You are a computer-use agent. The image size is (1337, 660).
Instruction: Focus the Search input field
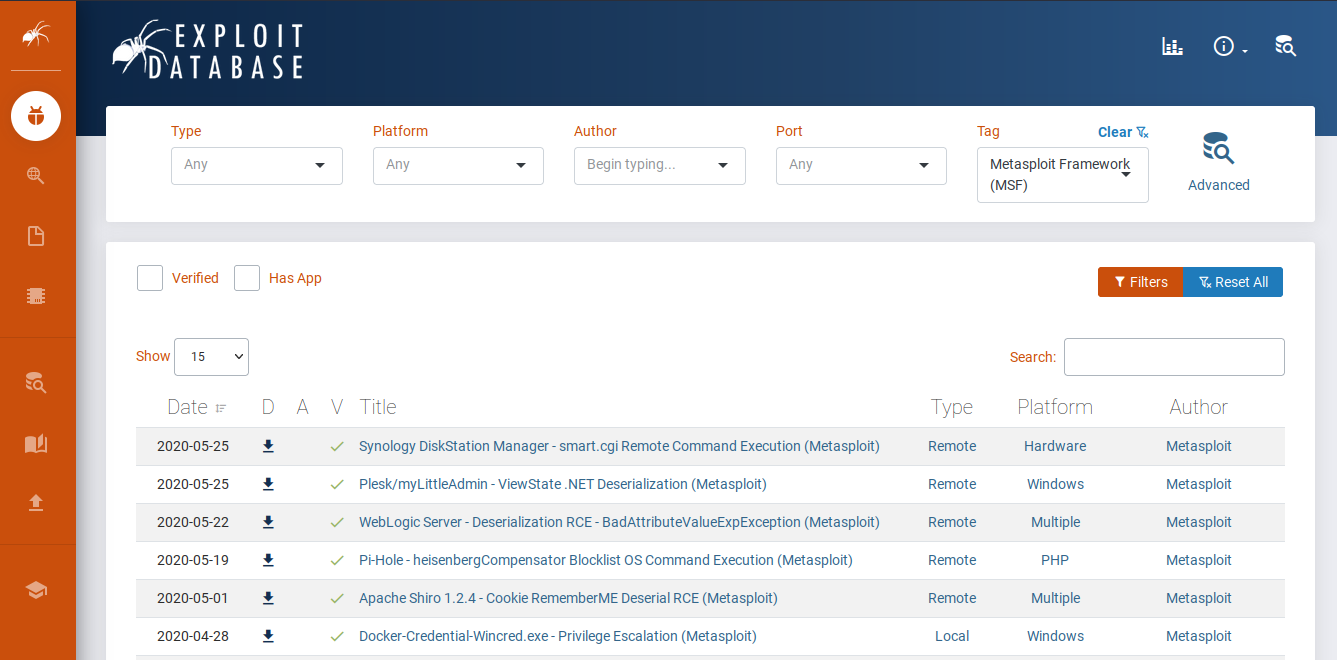pyautogui.click(x=1174, y=357)
